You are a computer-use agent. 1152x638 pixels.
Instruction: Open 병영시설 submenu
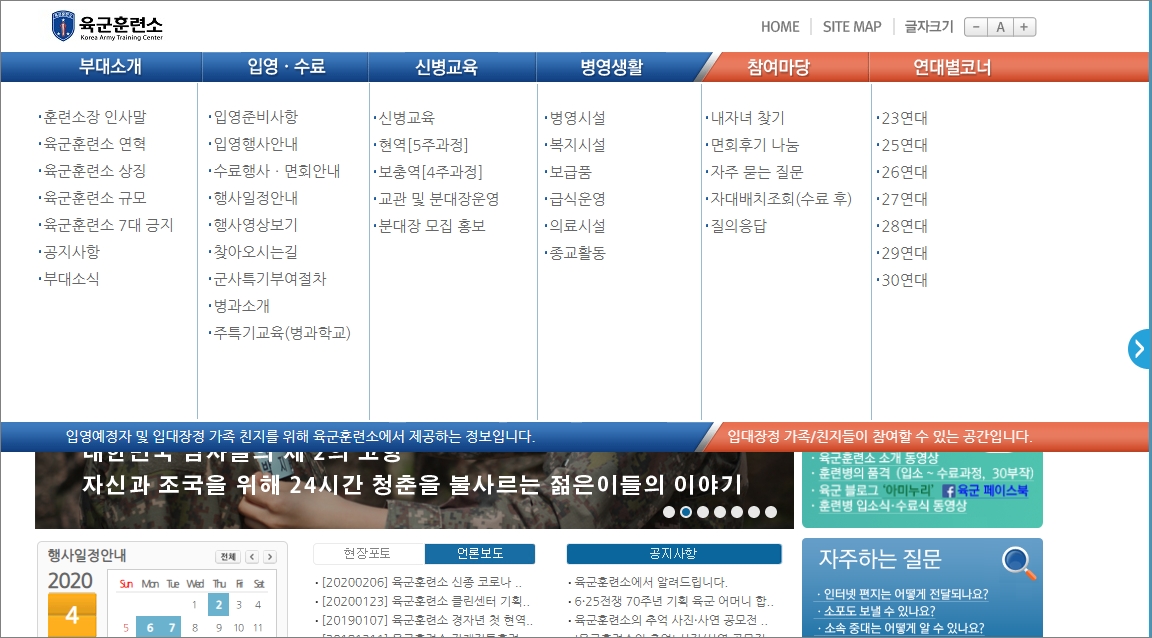click(x=577, y=118)
